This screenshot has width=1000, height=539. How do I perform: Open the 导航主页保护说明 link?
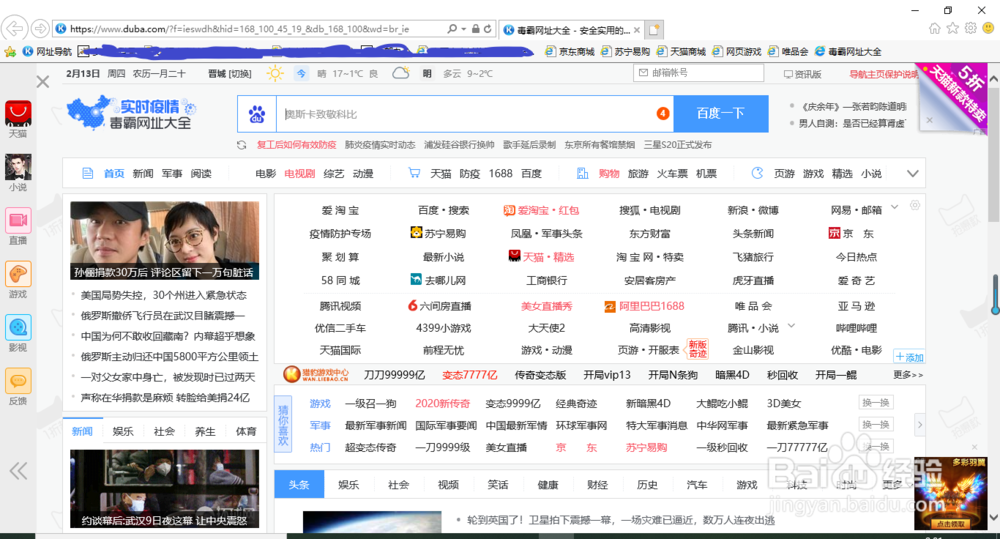[885, 74]
